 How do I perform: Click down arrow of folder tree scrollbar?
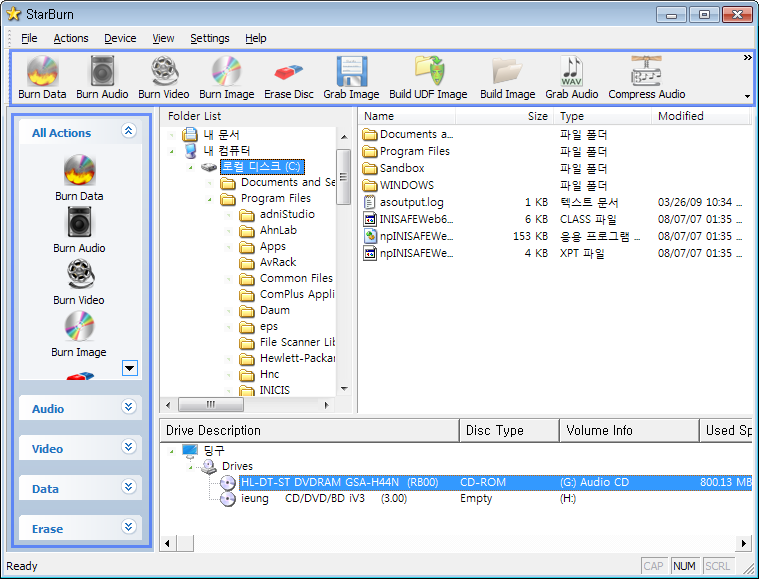click(344, 388)
